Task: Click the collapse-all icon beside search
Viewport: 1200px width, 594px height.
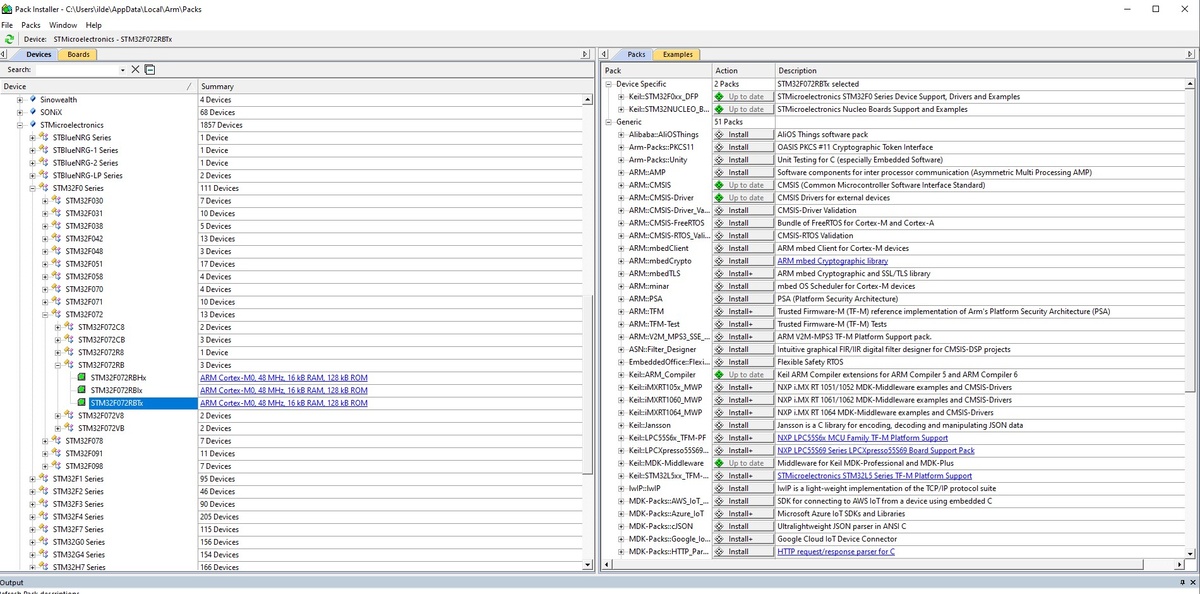Action: pyautogui.click(x=149, y=69)
